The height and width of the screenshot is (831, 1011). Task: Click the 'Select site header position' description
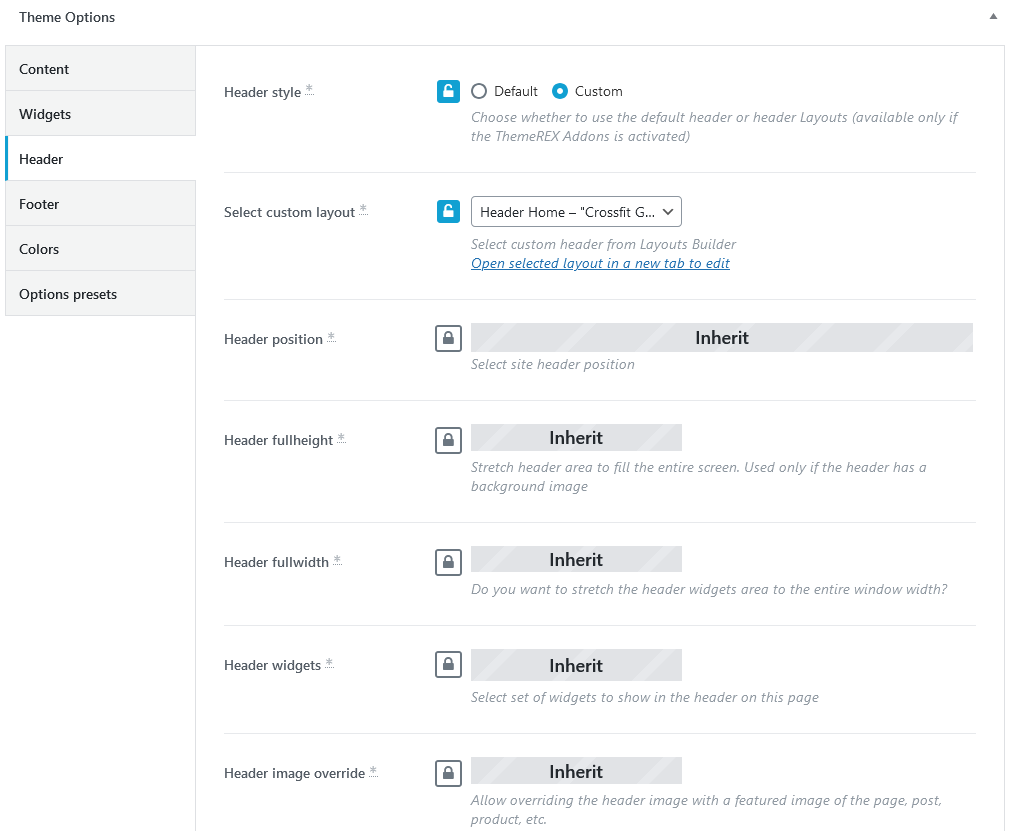coord(553,364)
